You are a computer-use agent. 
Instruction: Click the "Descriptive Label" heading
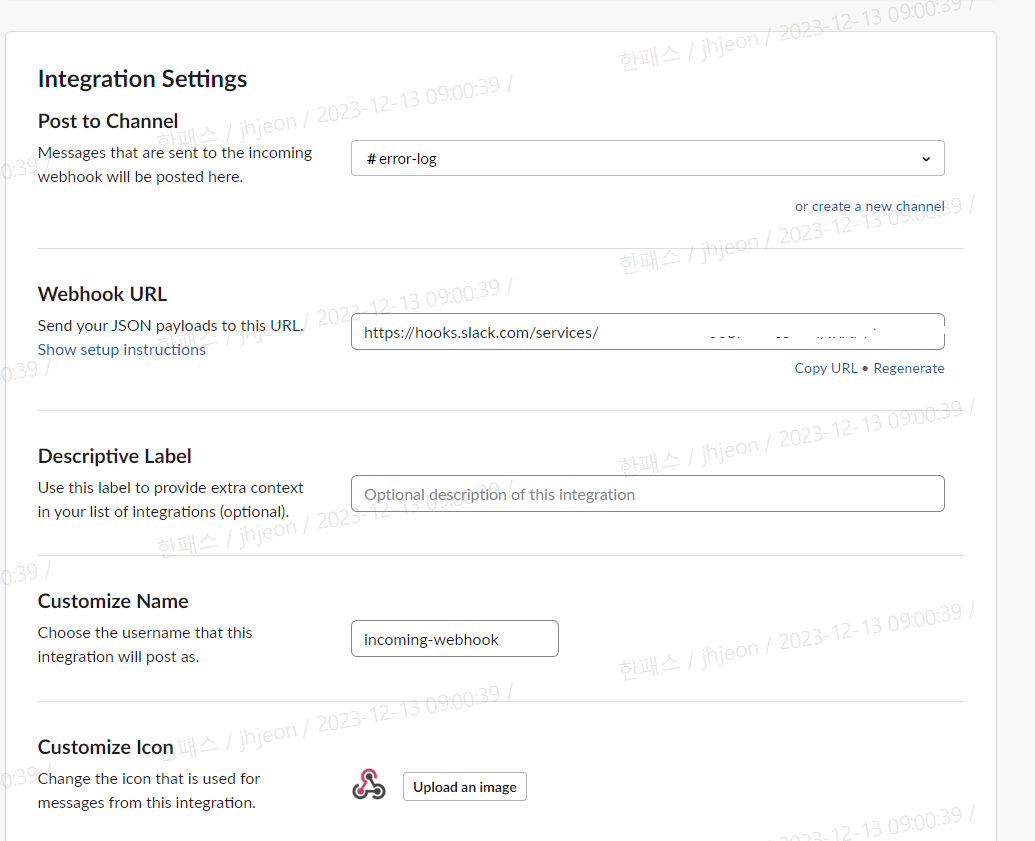115,456
